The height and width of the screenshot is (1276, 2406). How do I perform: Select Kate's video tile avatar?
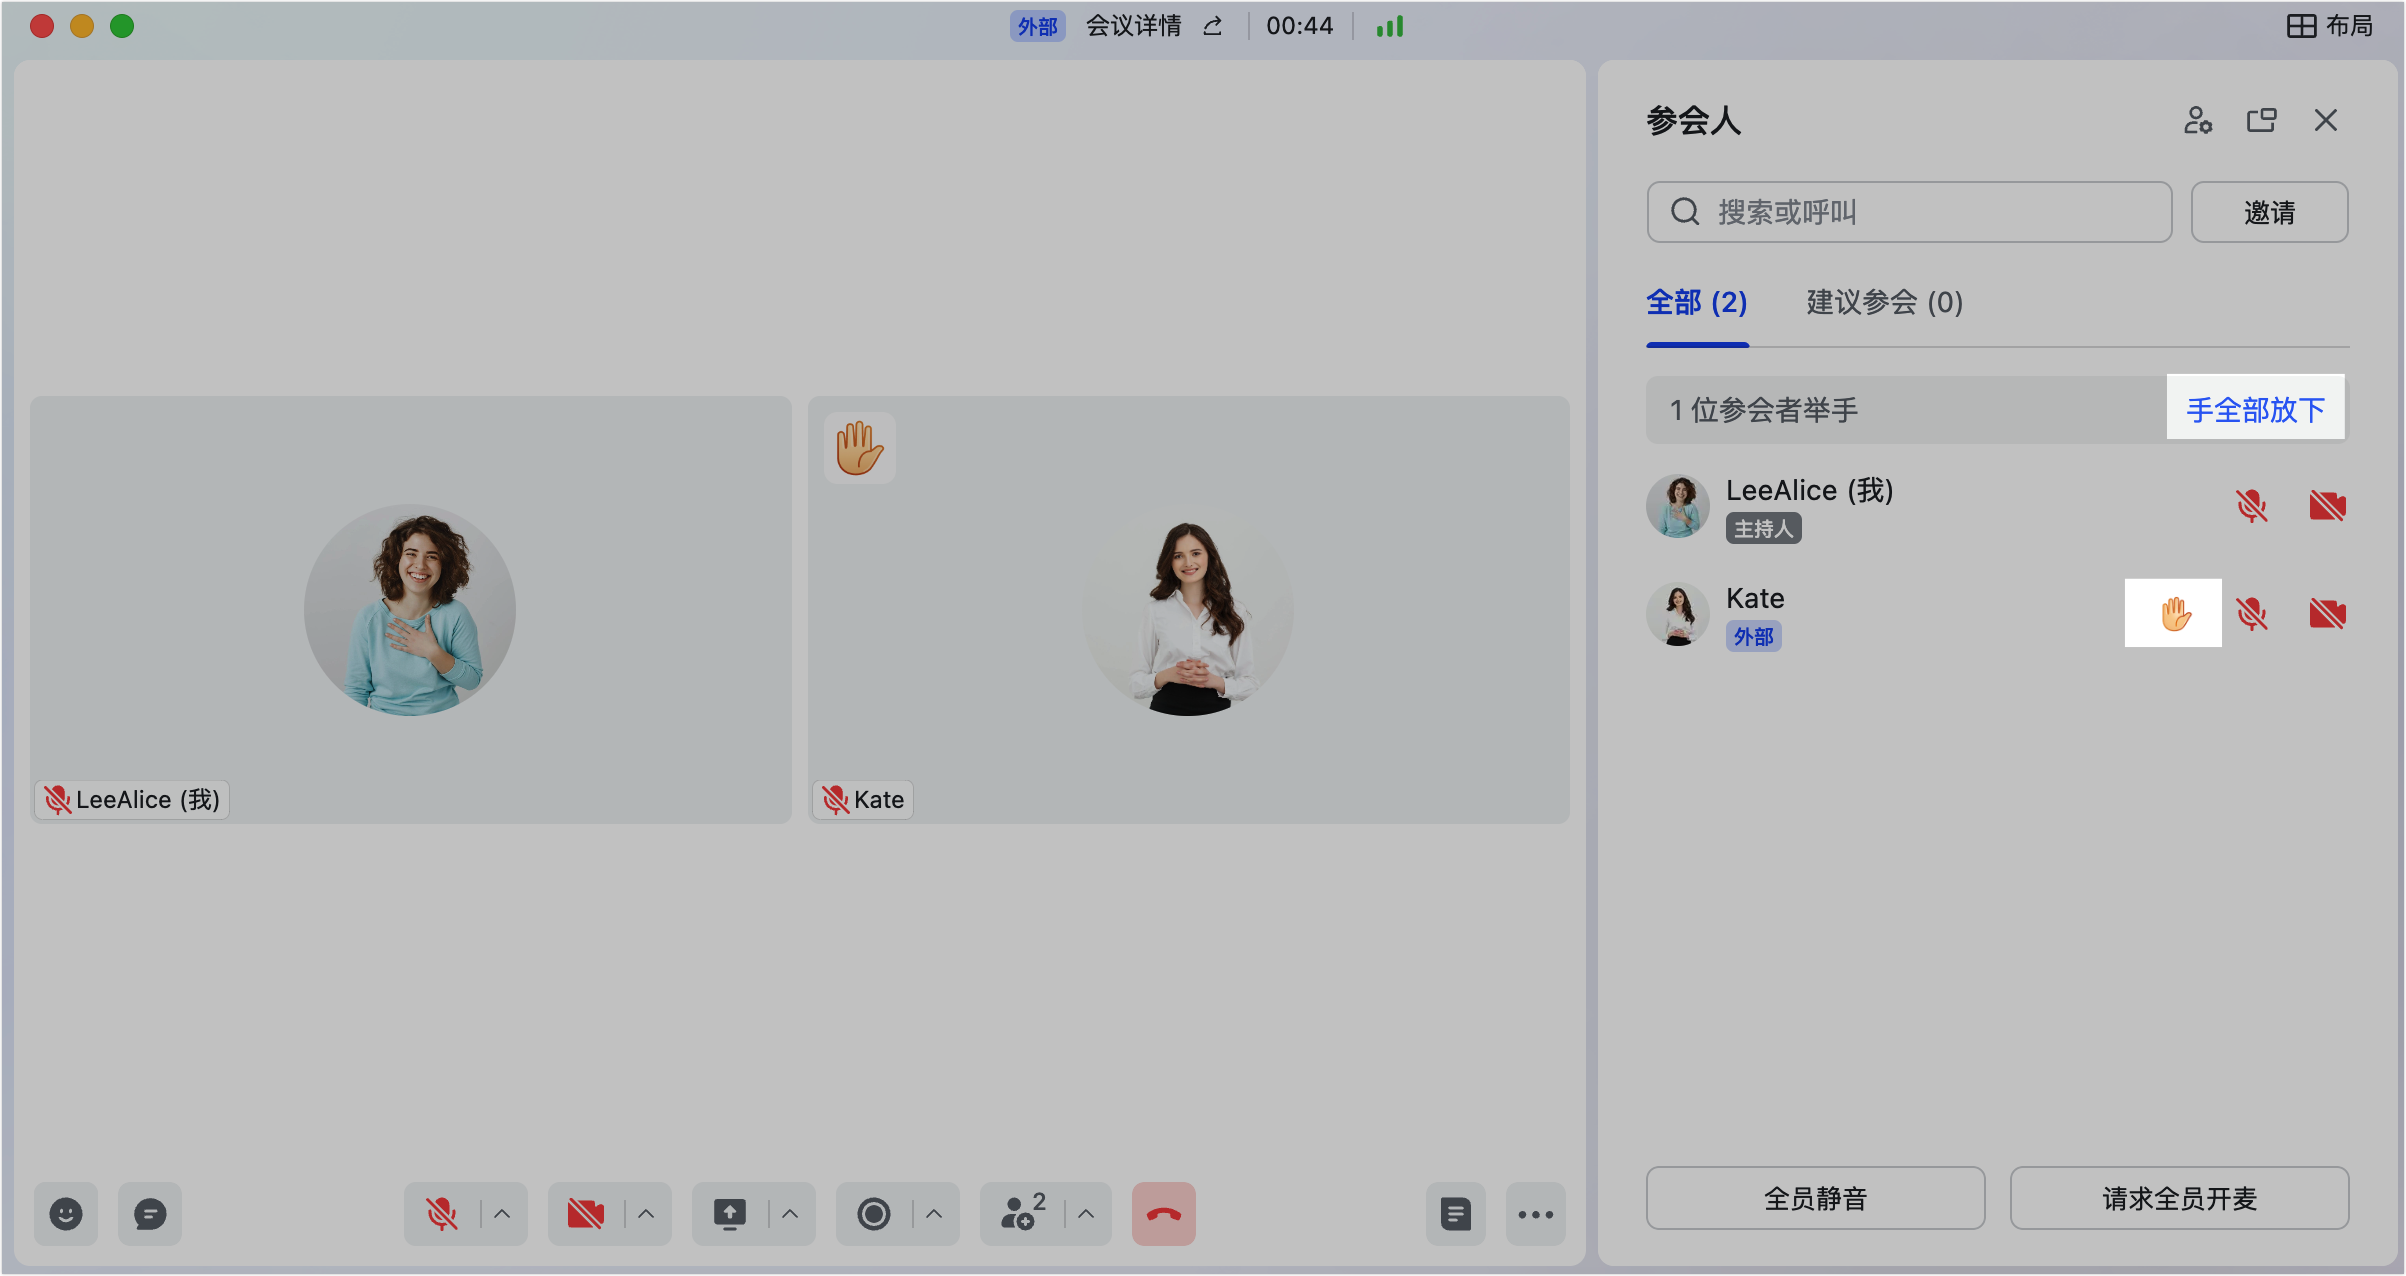click(1188, 610)
